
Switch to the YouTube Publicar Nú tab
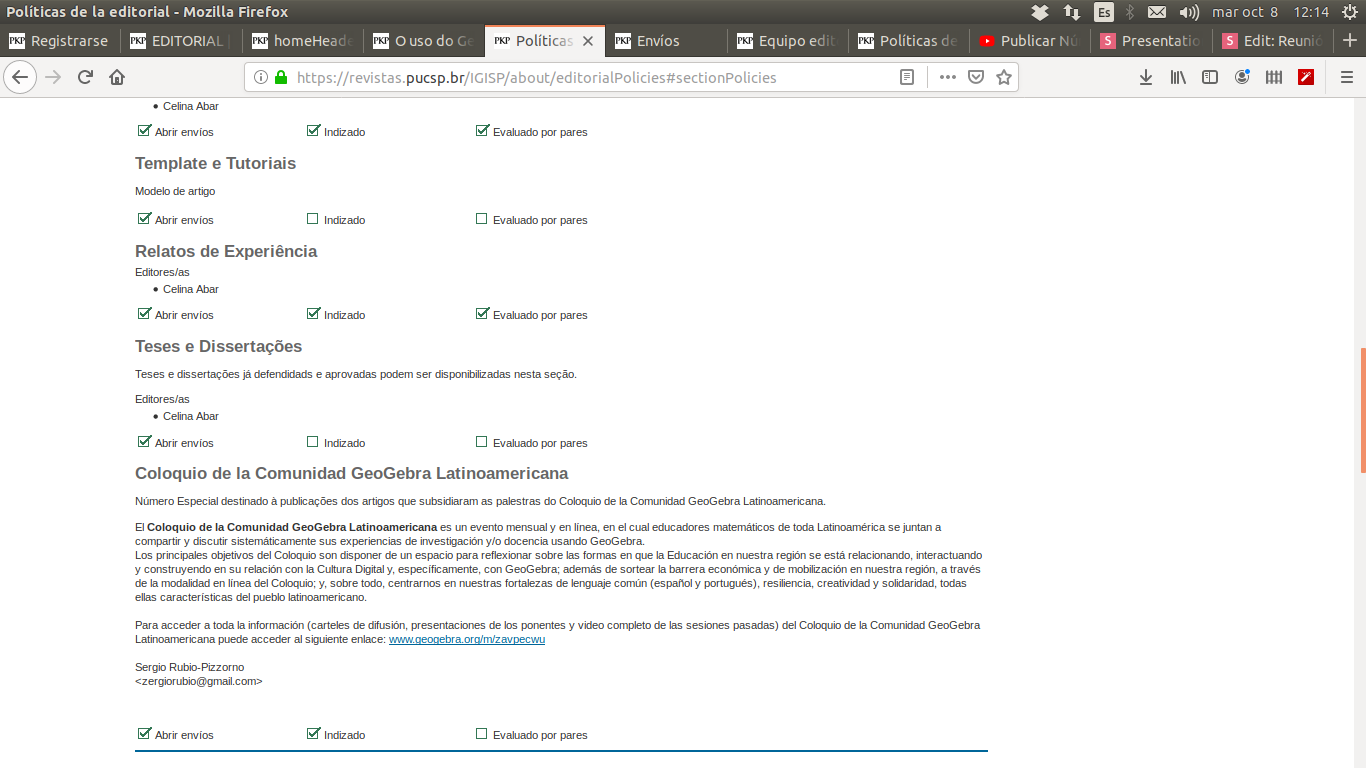tap(1030, 41)
